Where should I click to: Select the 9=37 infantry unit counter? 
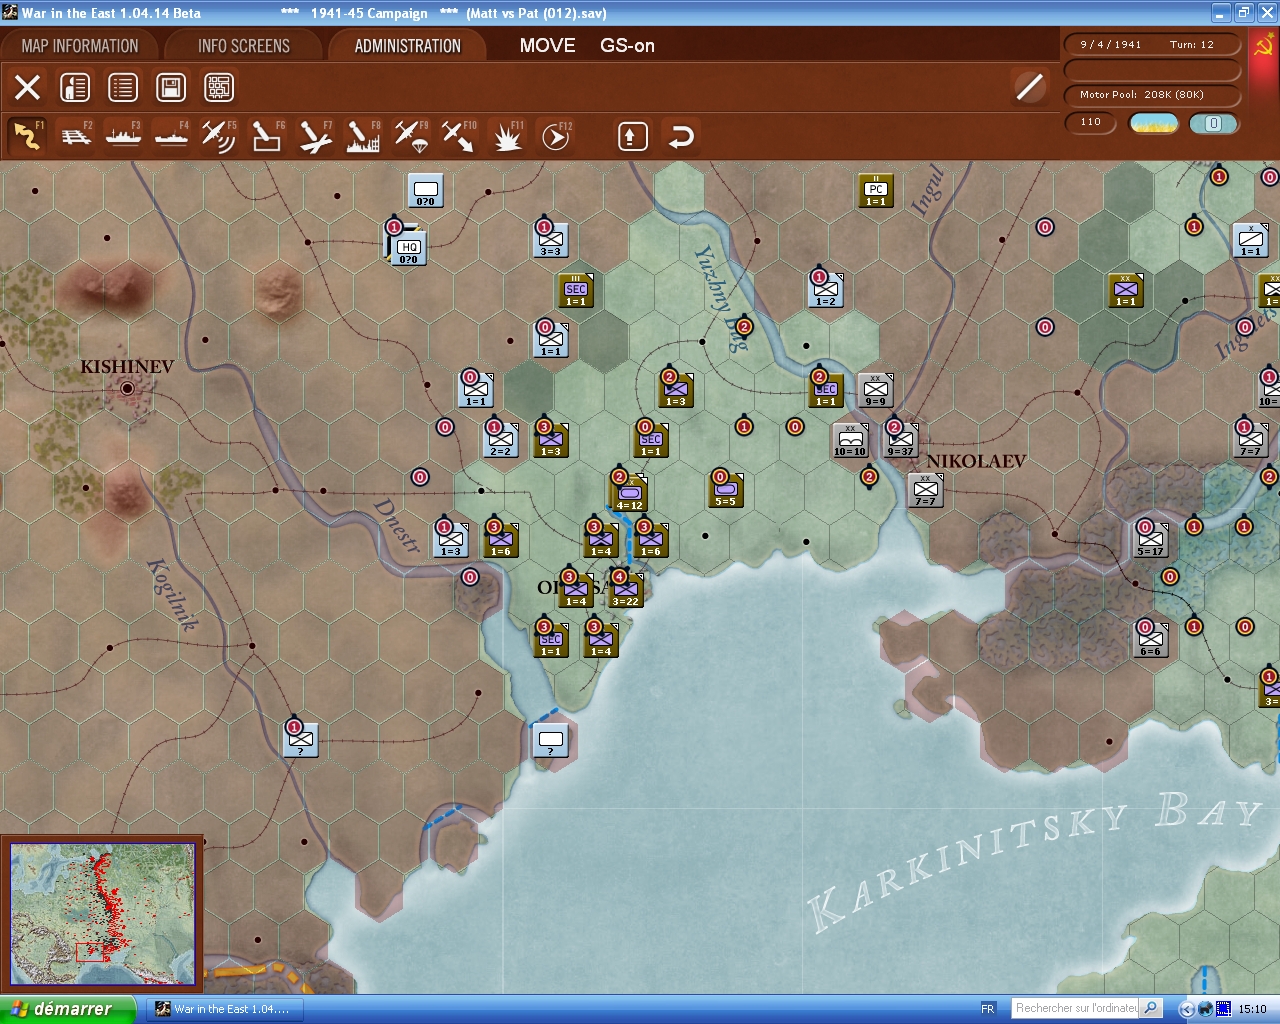(x=900, y=439)
